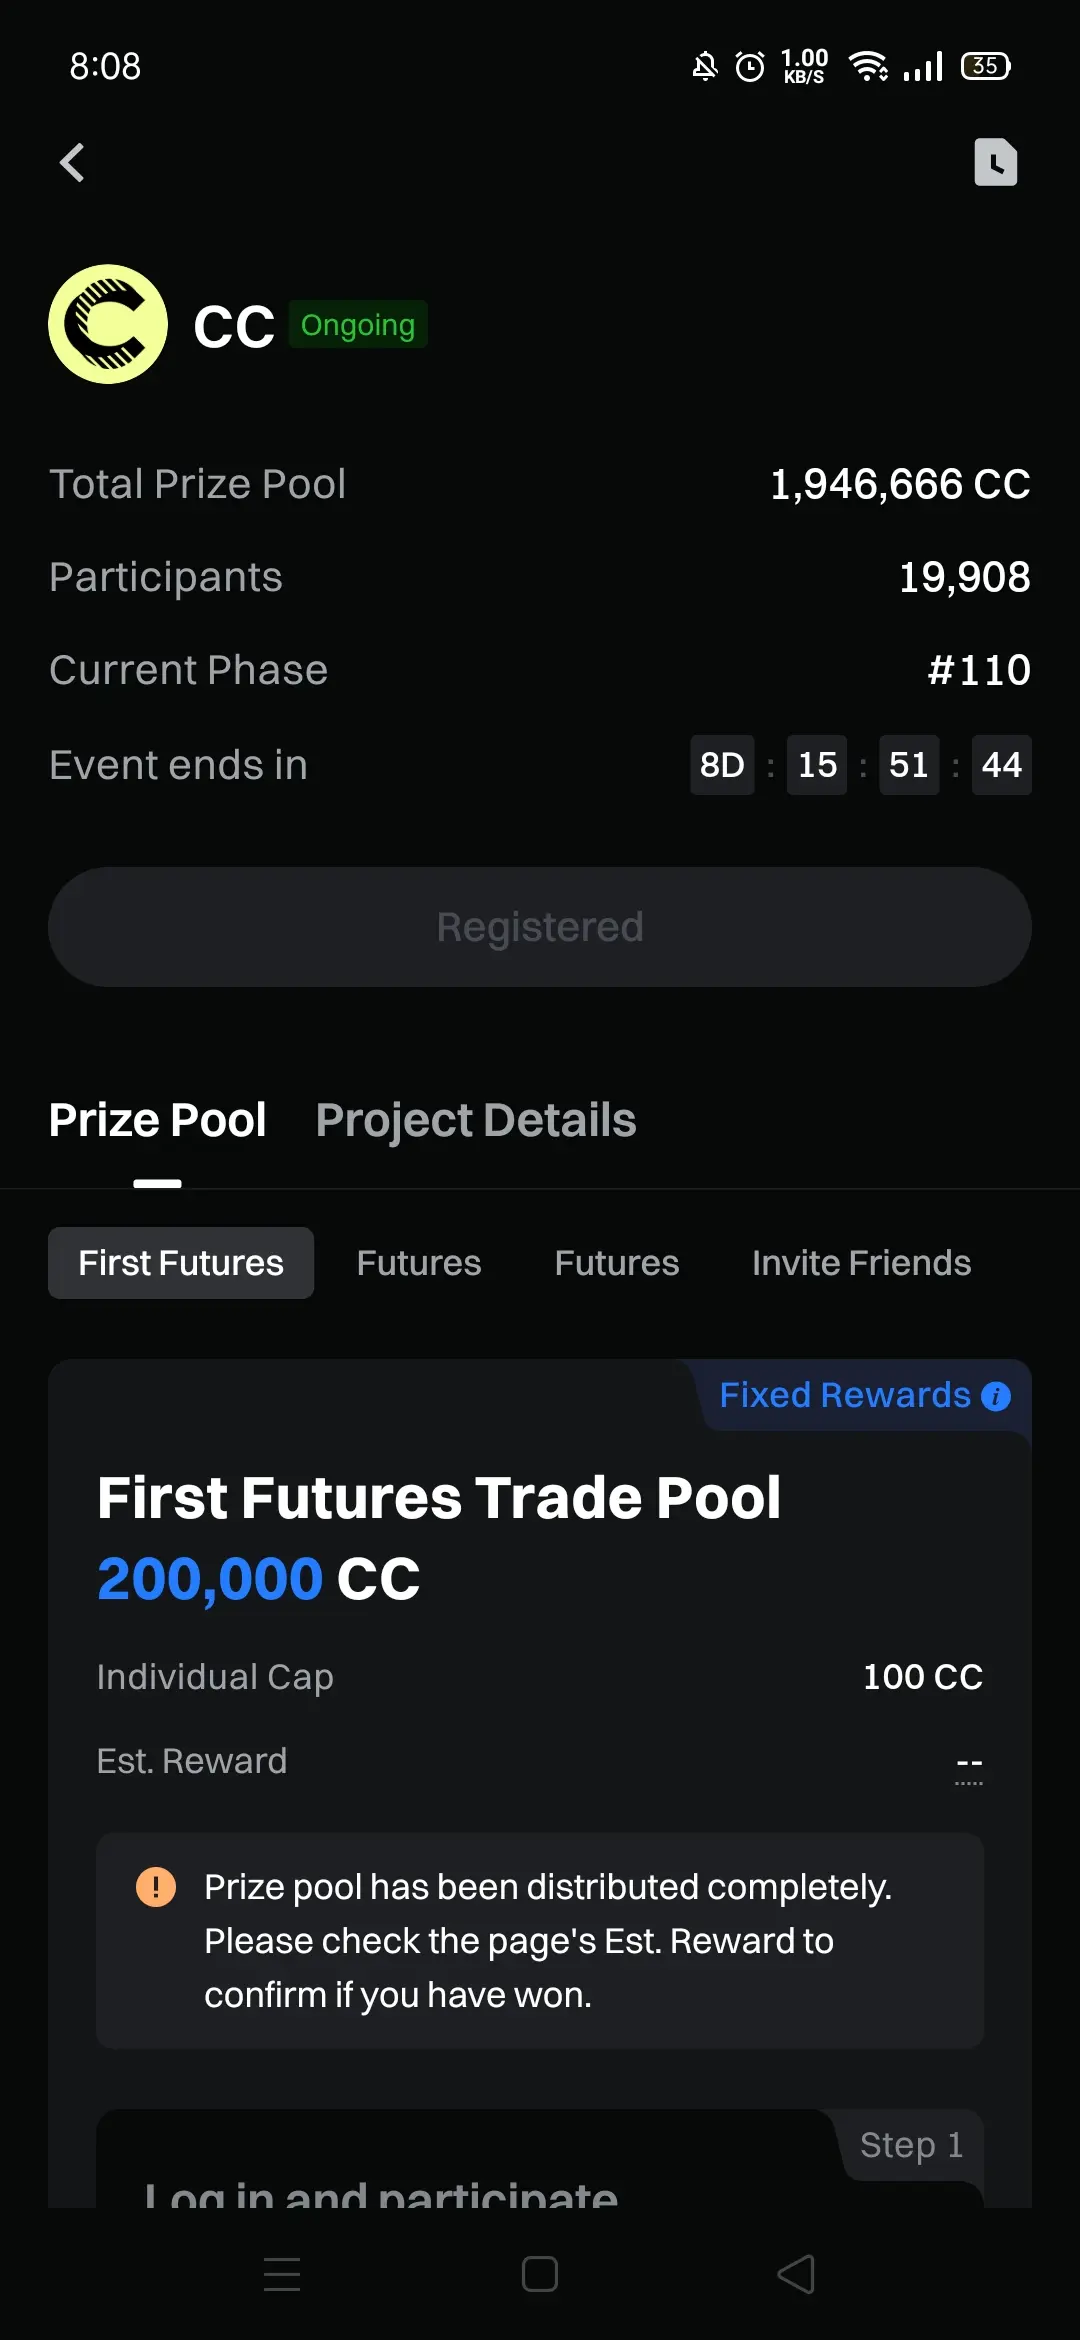Tap the 200,000 CC pool amount

point(258,1579)
